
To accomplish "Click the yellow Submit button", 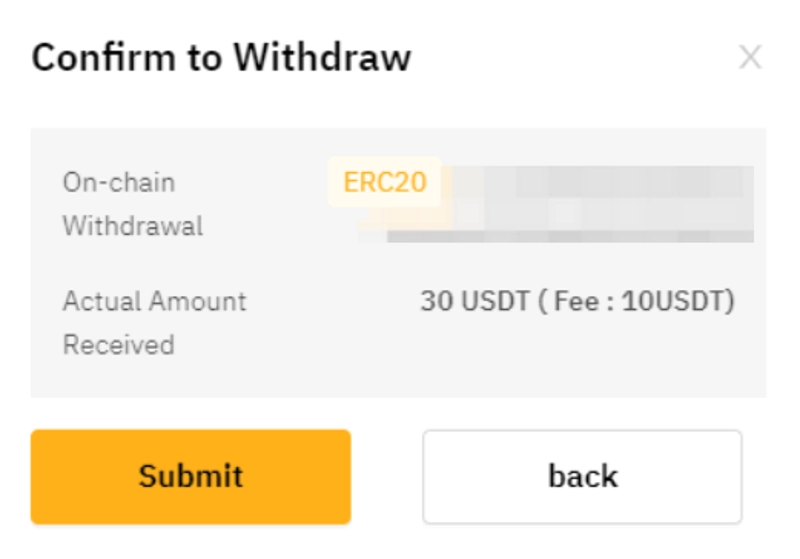I will click(190, 476).
